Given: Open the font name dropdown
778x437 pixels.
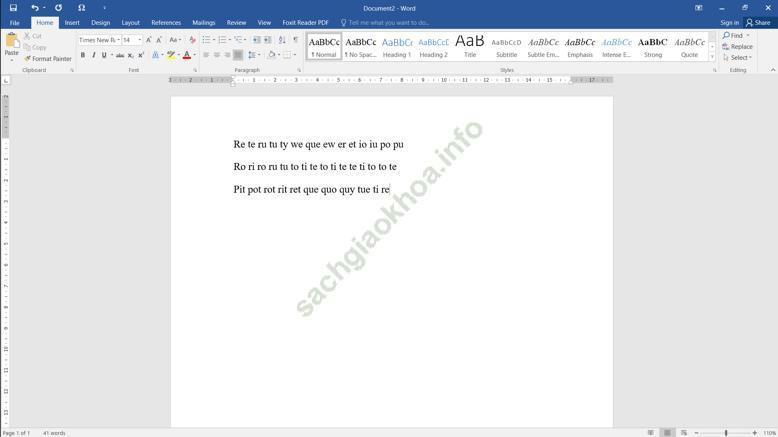Looking at the screenshot, I should [119, 40].
